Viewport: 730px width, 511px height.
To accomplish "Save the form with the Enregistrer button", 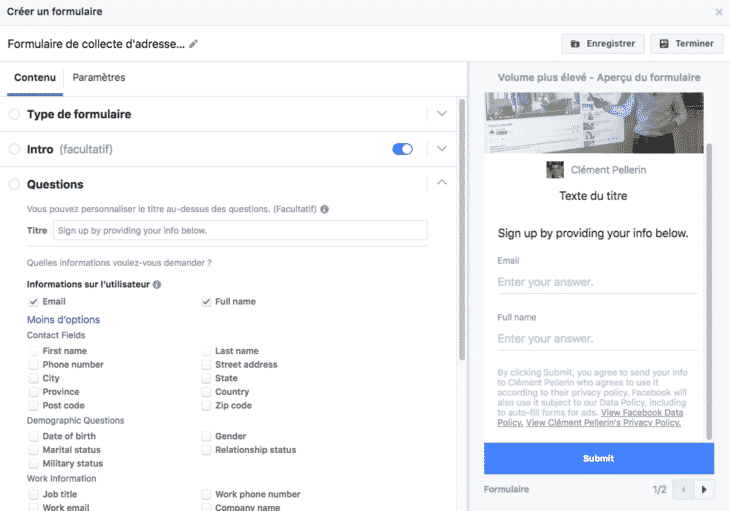I will point(603,44).
